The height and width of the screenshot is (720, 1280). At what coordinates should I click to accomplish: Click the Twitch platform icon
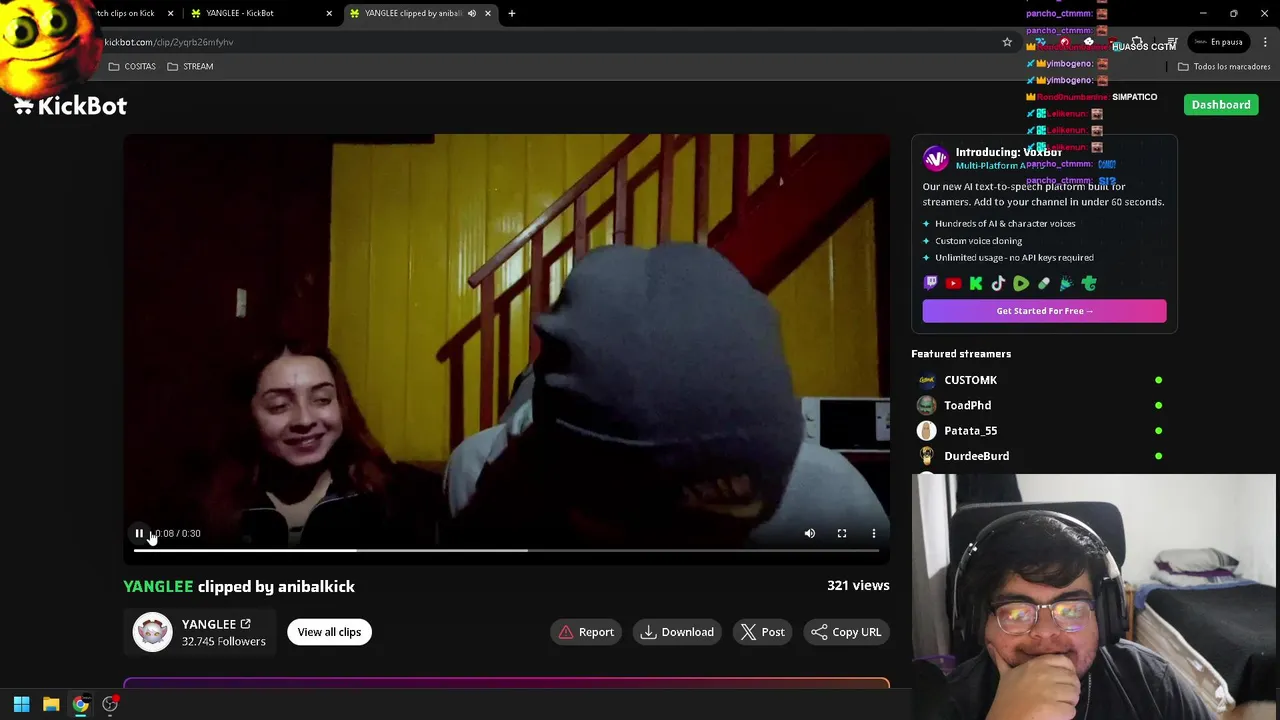tap(931, 284)
